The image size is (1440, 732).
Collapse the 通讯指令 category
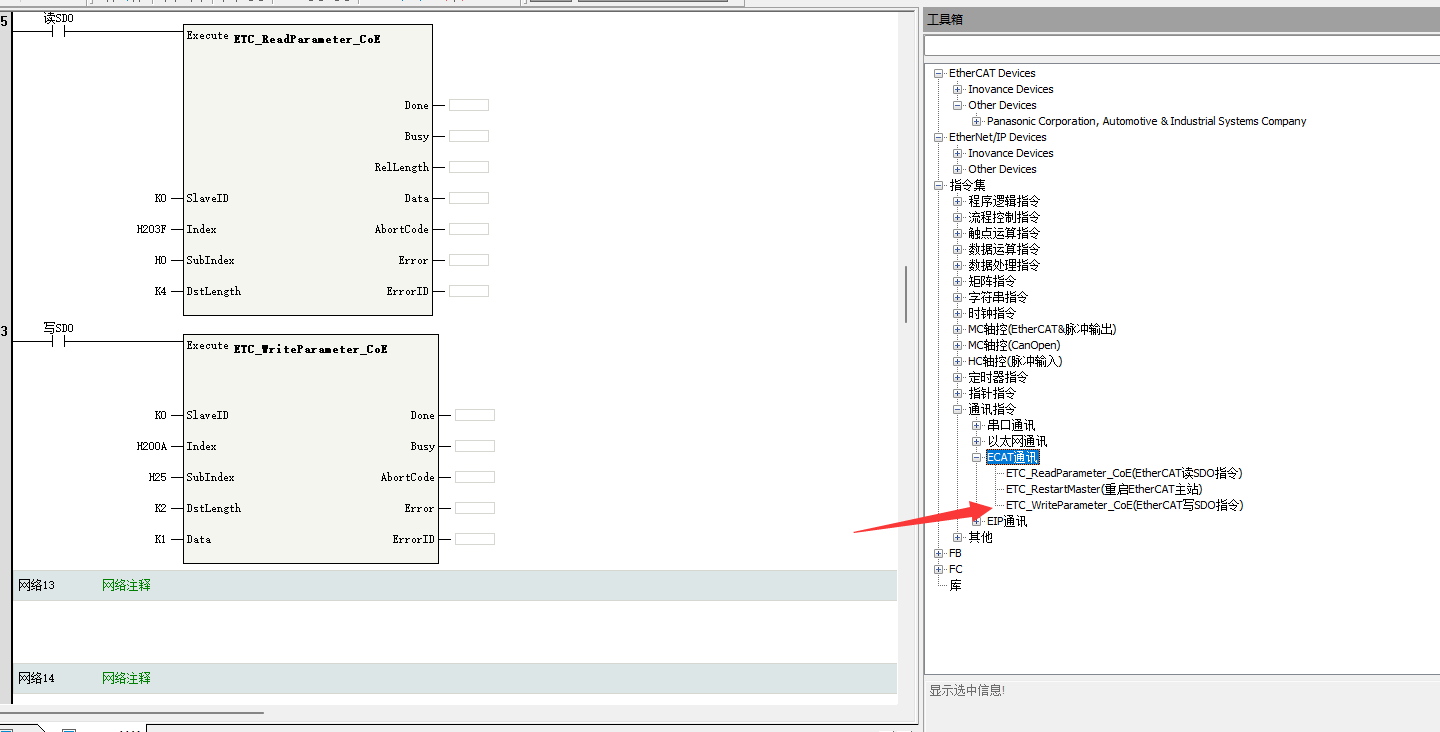pyautogui.click(x=958, y=409)
